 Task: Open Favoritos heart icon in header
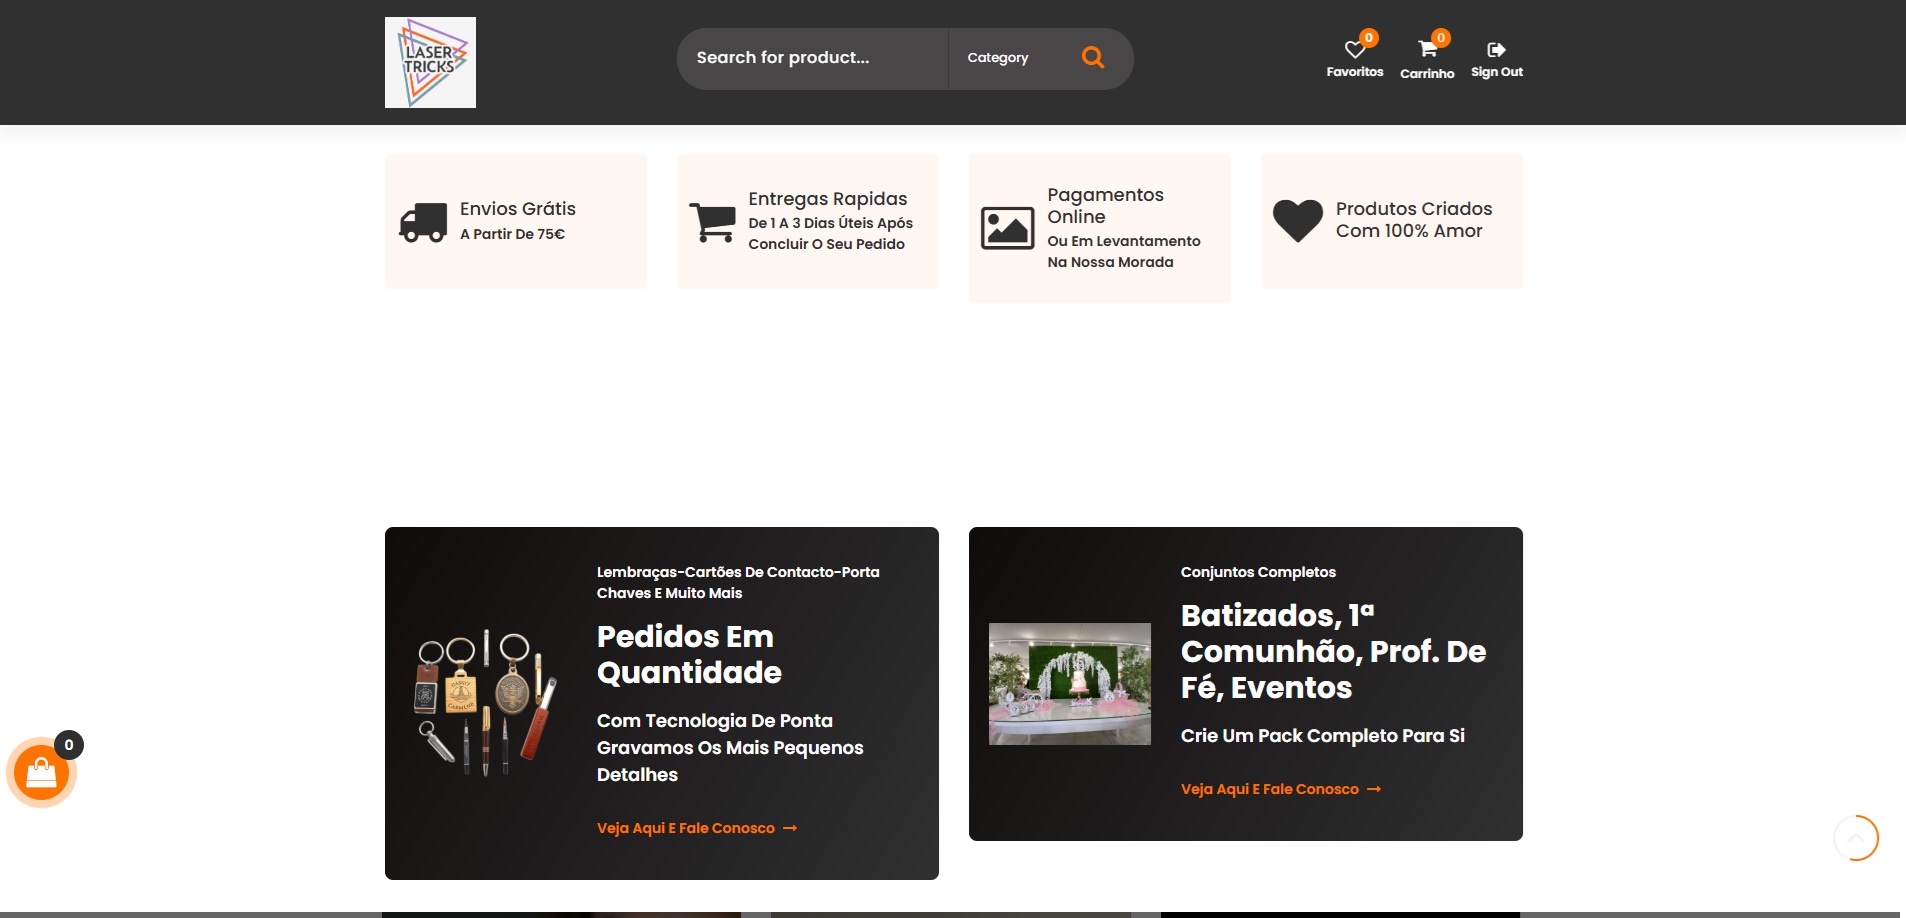[x=1354, y=50]
